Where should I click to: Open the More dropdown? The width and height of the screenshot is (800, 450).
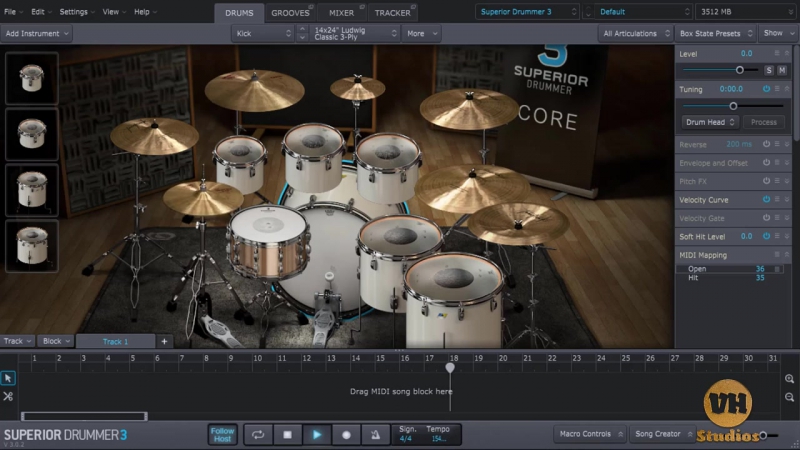click(421, 34)
